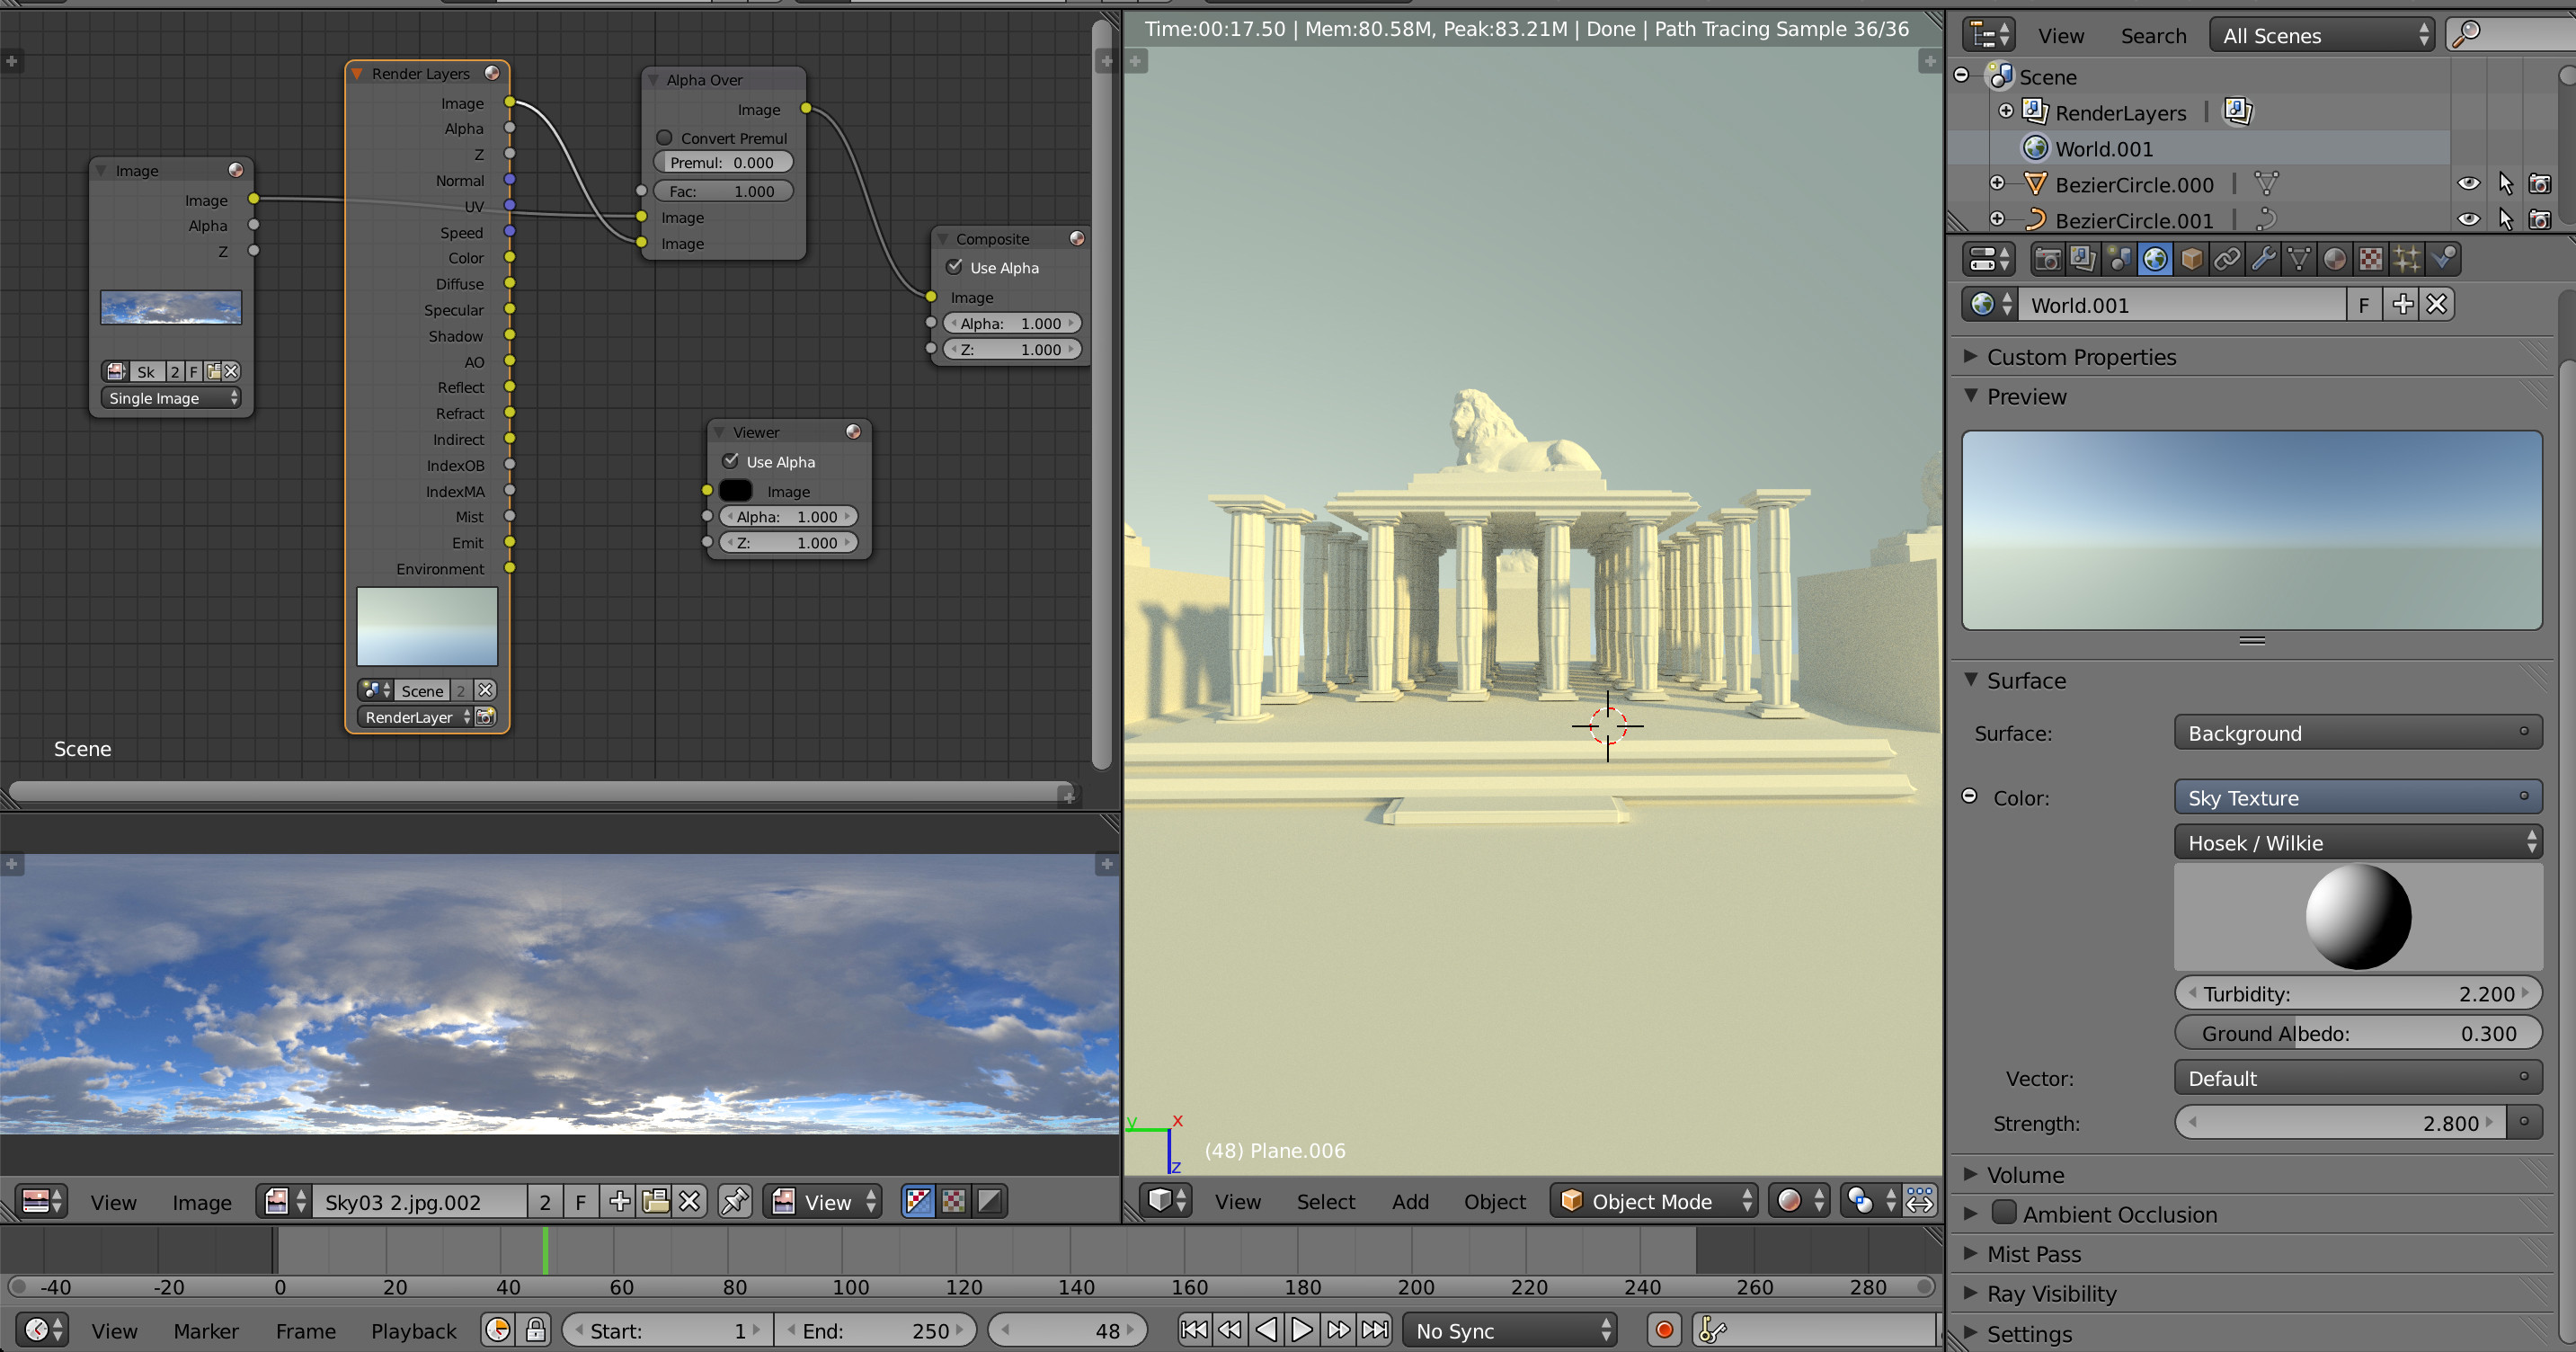Select the Texture properties tab (checkered icon)

click(x=2371, y=259)
